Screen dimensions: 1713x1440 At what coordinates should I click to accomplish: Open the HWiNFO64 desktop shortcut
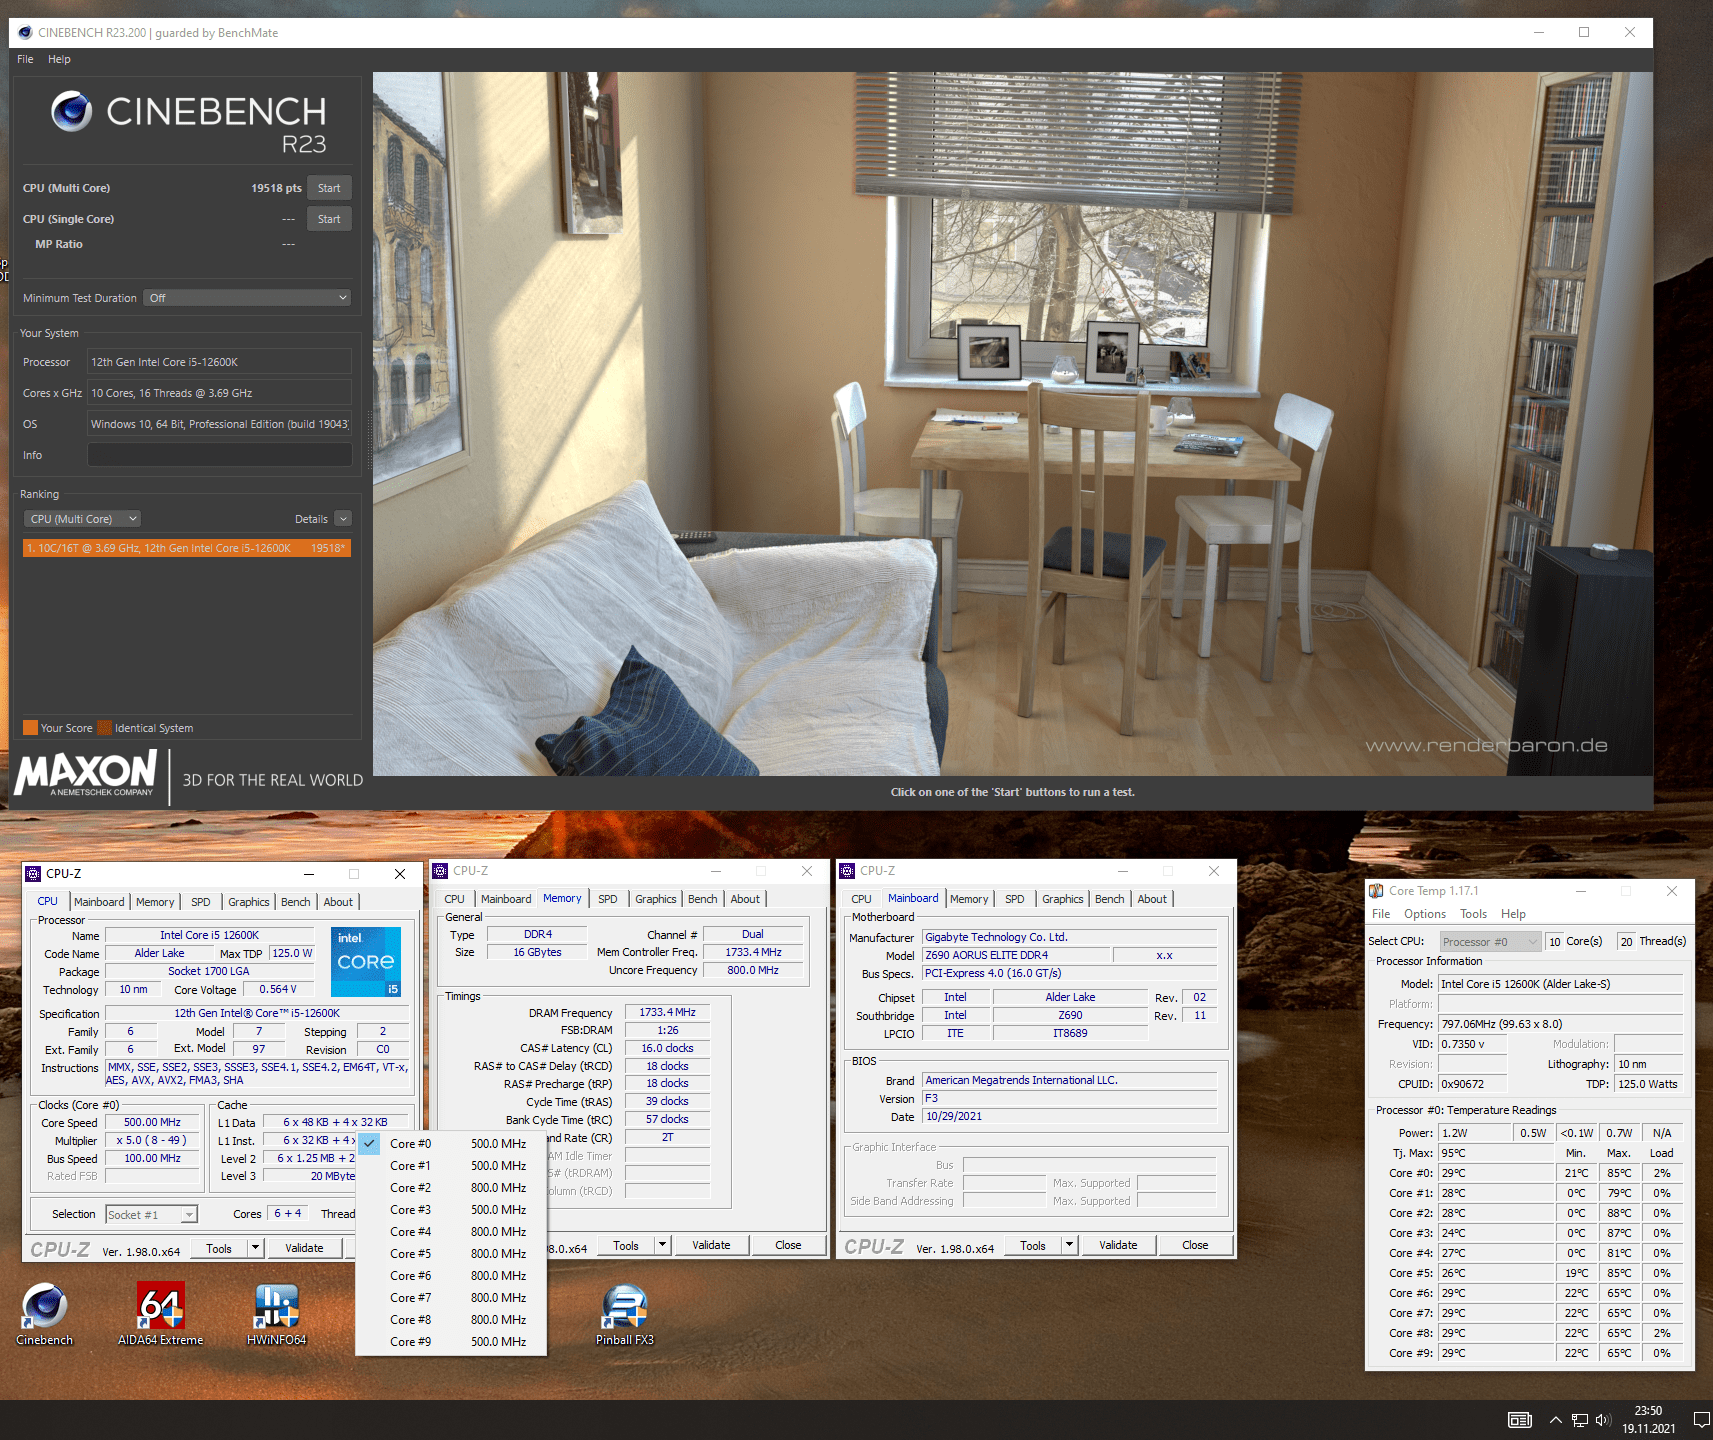pyautogui.click(x=277, y=1314)
